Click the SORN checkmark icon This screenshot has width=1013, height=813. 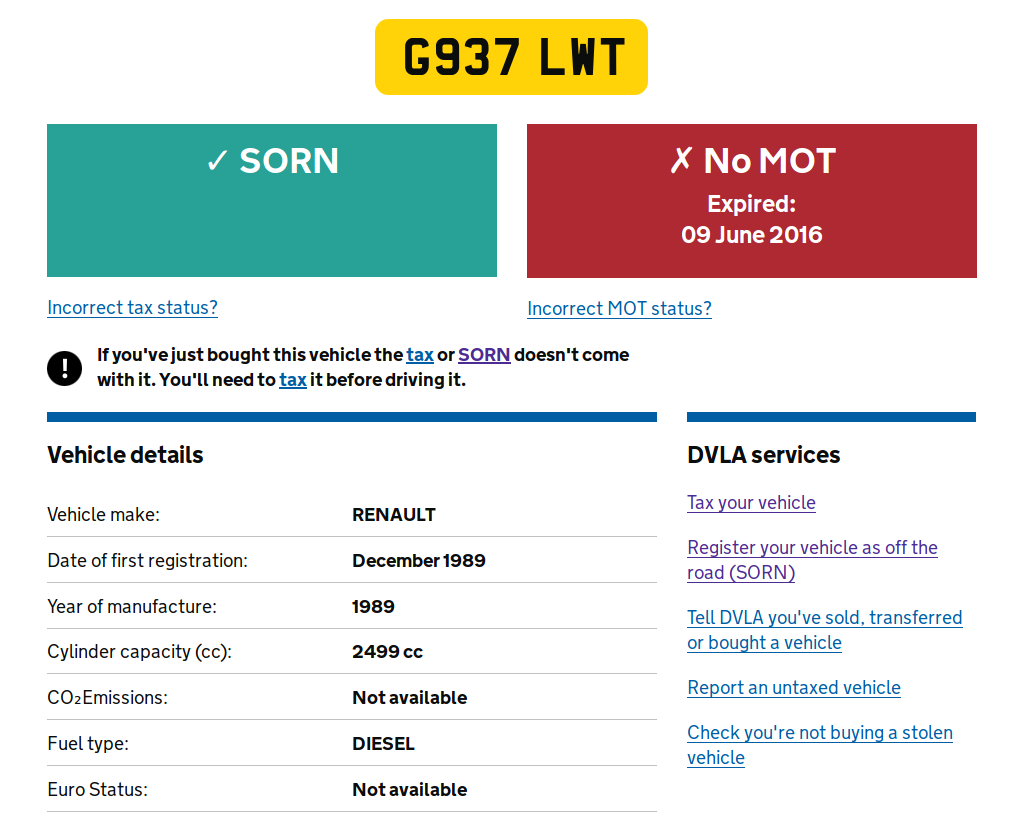click(217, 160)
